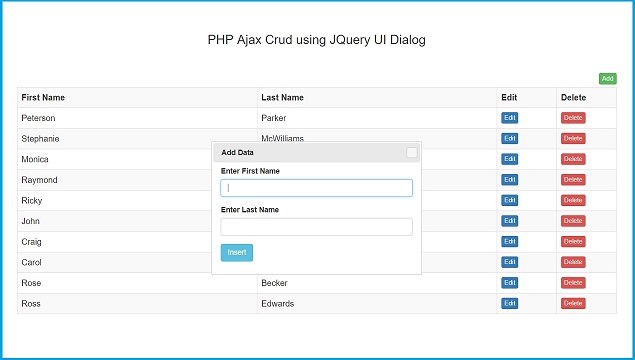Delete the Ross Edwards row
This screenshot has height=360, width=635.
(x=573, y=303)
